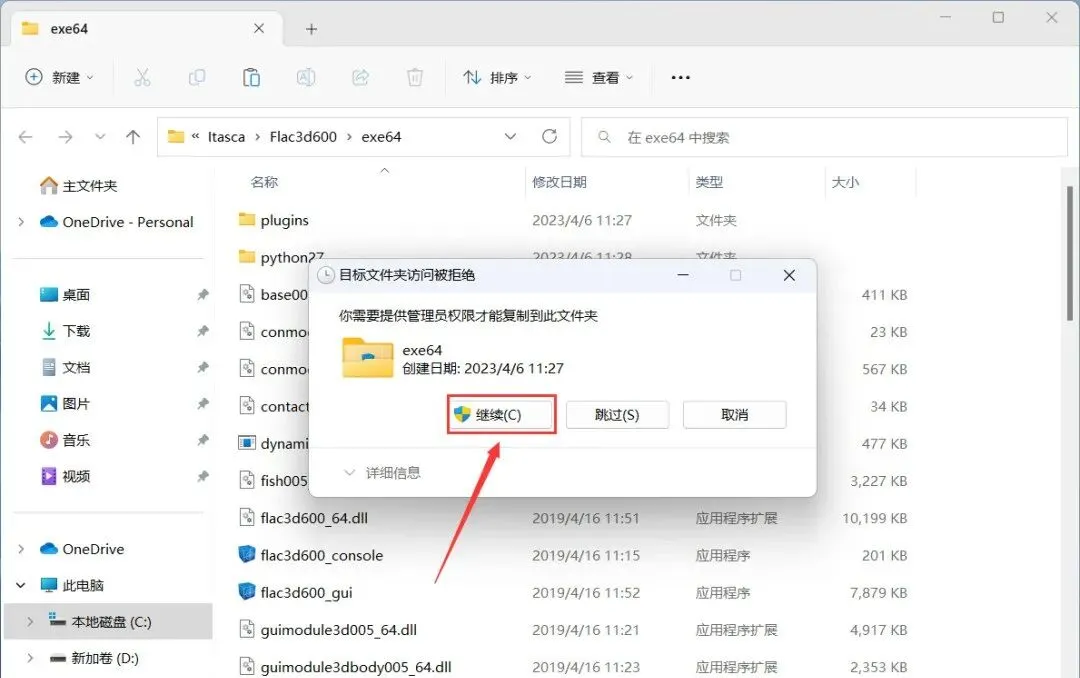
Task: Click the Delete trash can icon
Action: tap(415, 77)
